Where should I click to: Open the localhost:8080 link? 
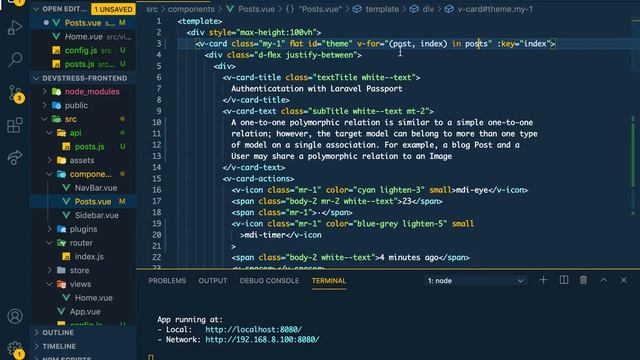(x=253, y=329)
